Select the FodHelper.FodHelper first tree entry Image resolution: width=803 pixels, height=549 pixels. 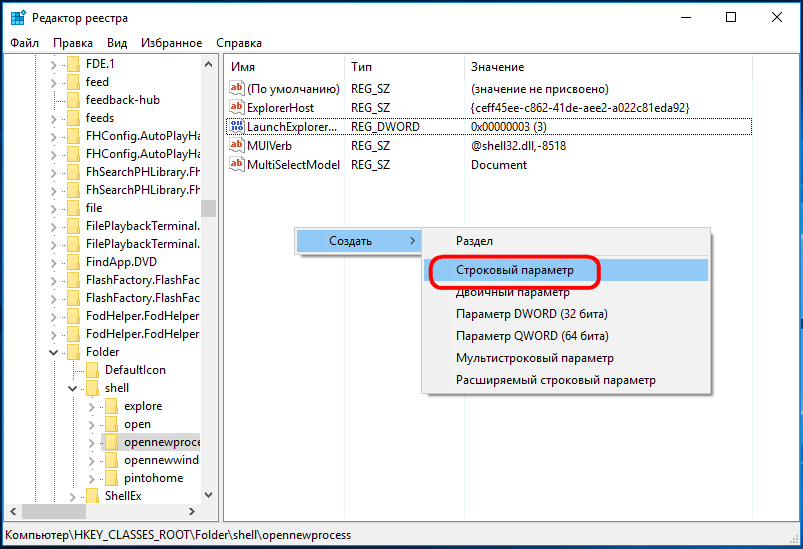coord(142,316)
